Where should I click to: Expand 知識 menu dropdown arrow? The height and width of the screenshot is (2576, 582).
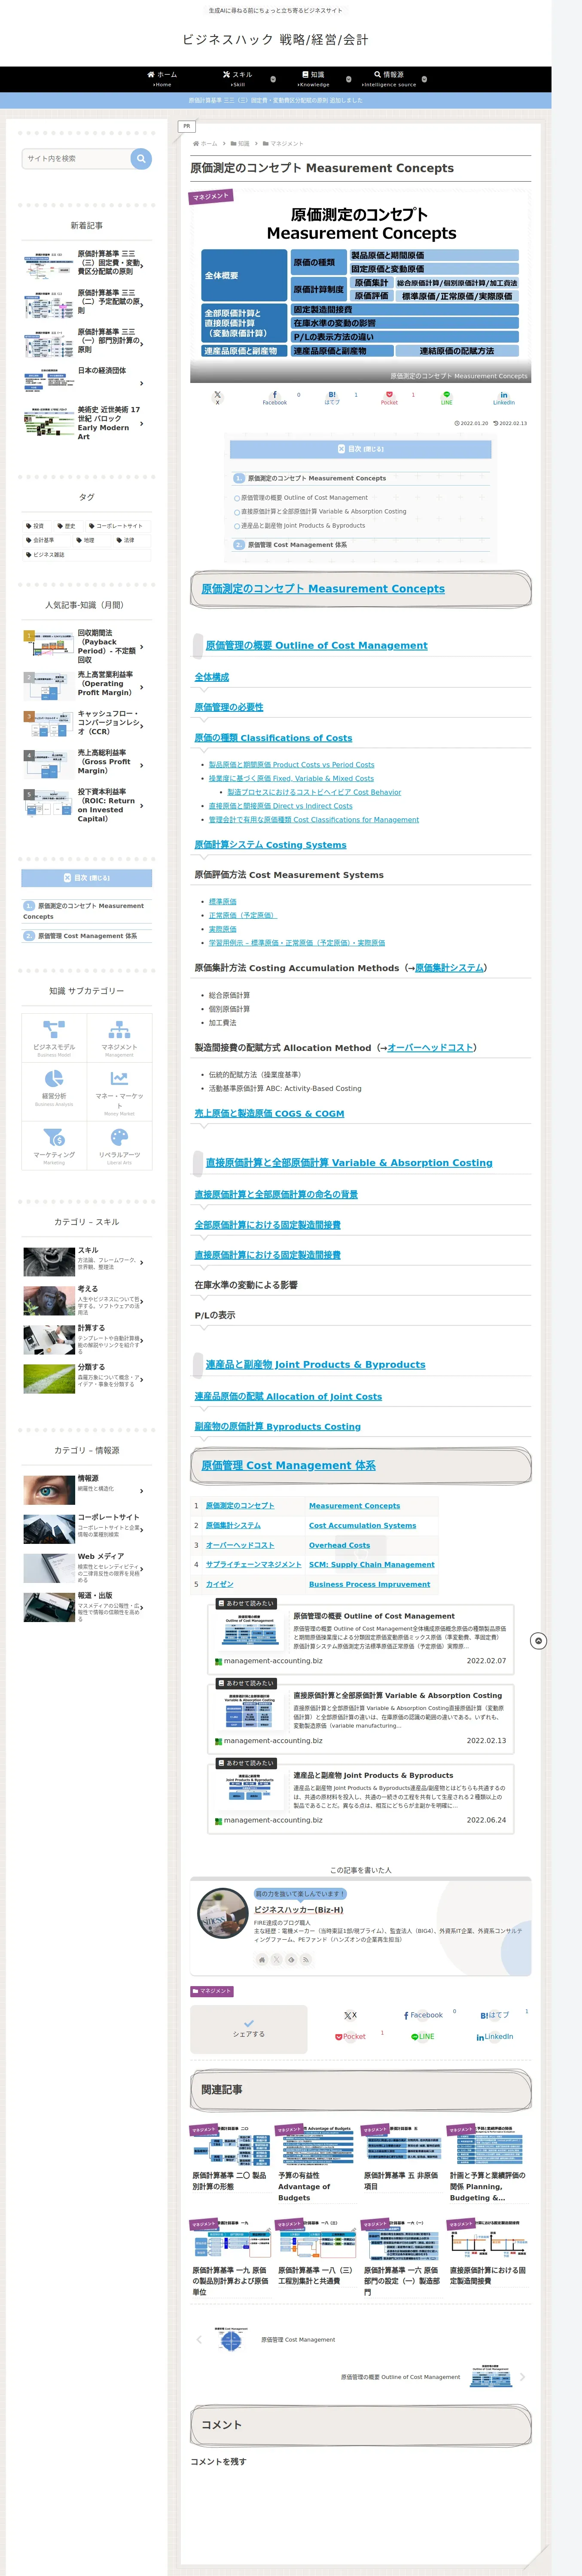pyautogui.click(x=349, y=78)
